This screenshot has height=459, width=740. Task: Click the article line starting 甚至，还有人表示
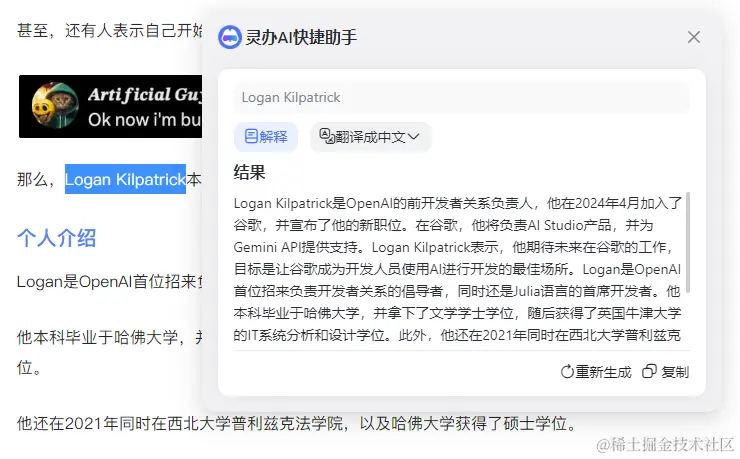(109, 30)
